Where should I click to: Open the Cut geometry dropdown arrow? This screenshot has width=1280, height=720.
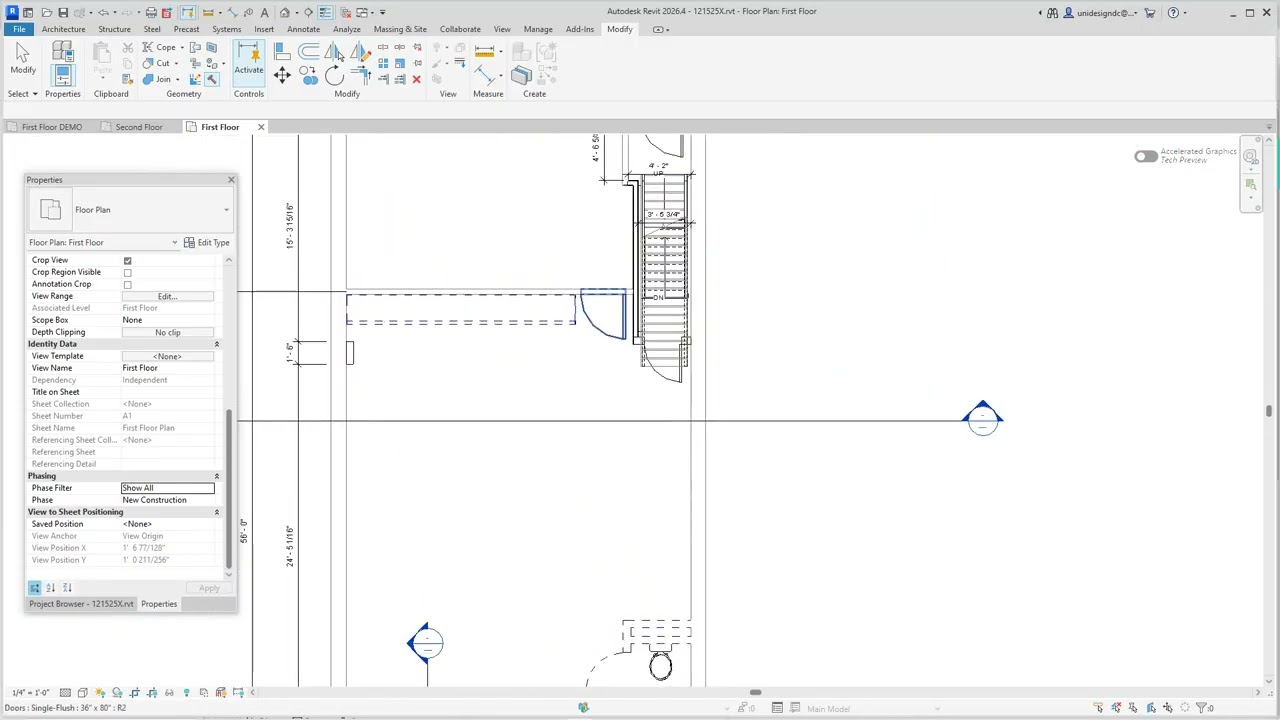pos(176,63)
